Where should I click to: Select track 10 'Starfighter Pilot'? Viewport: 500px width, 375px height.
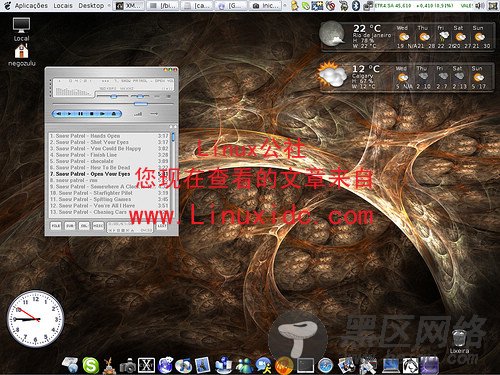(109, 193)
